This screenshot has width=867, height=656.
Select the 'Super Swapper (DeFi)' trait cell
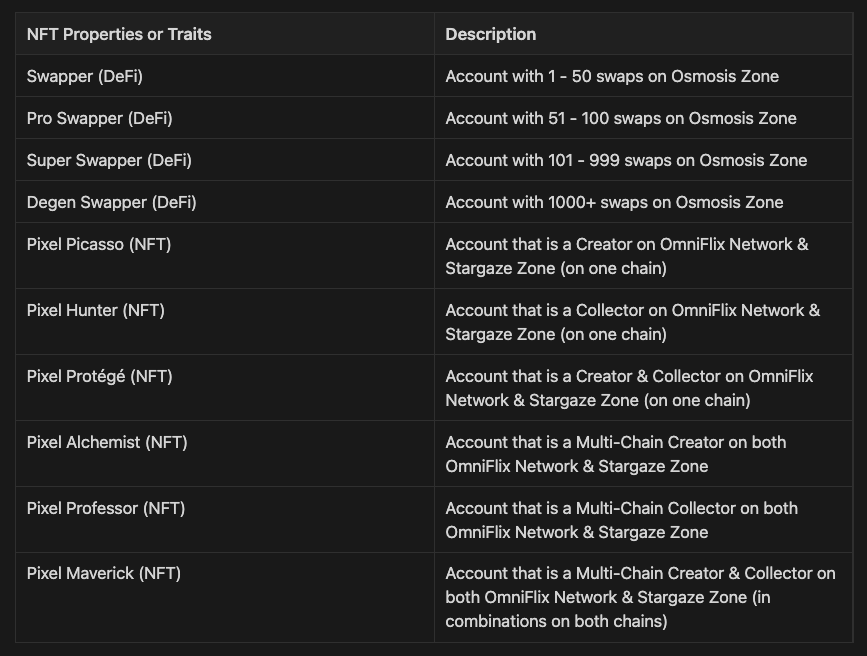click(109, 160)
